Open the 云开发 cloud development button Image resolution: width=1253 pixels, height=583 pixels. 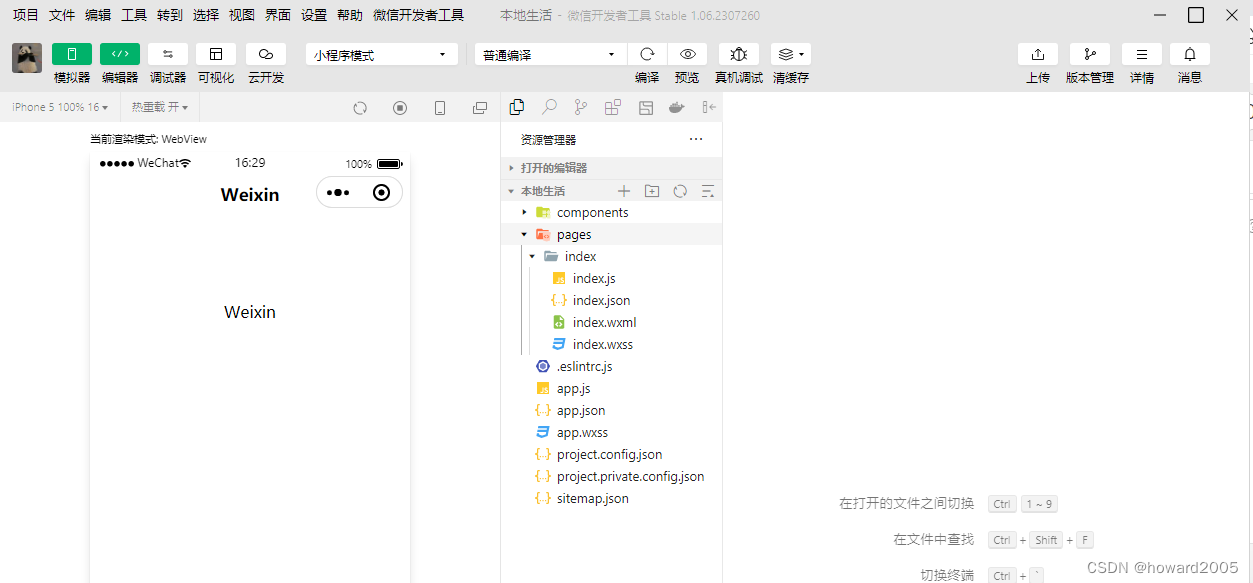coord(266,54)
